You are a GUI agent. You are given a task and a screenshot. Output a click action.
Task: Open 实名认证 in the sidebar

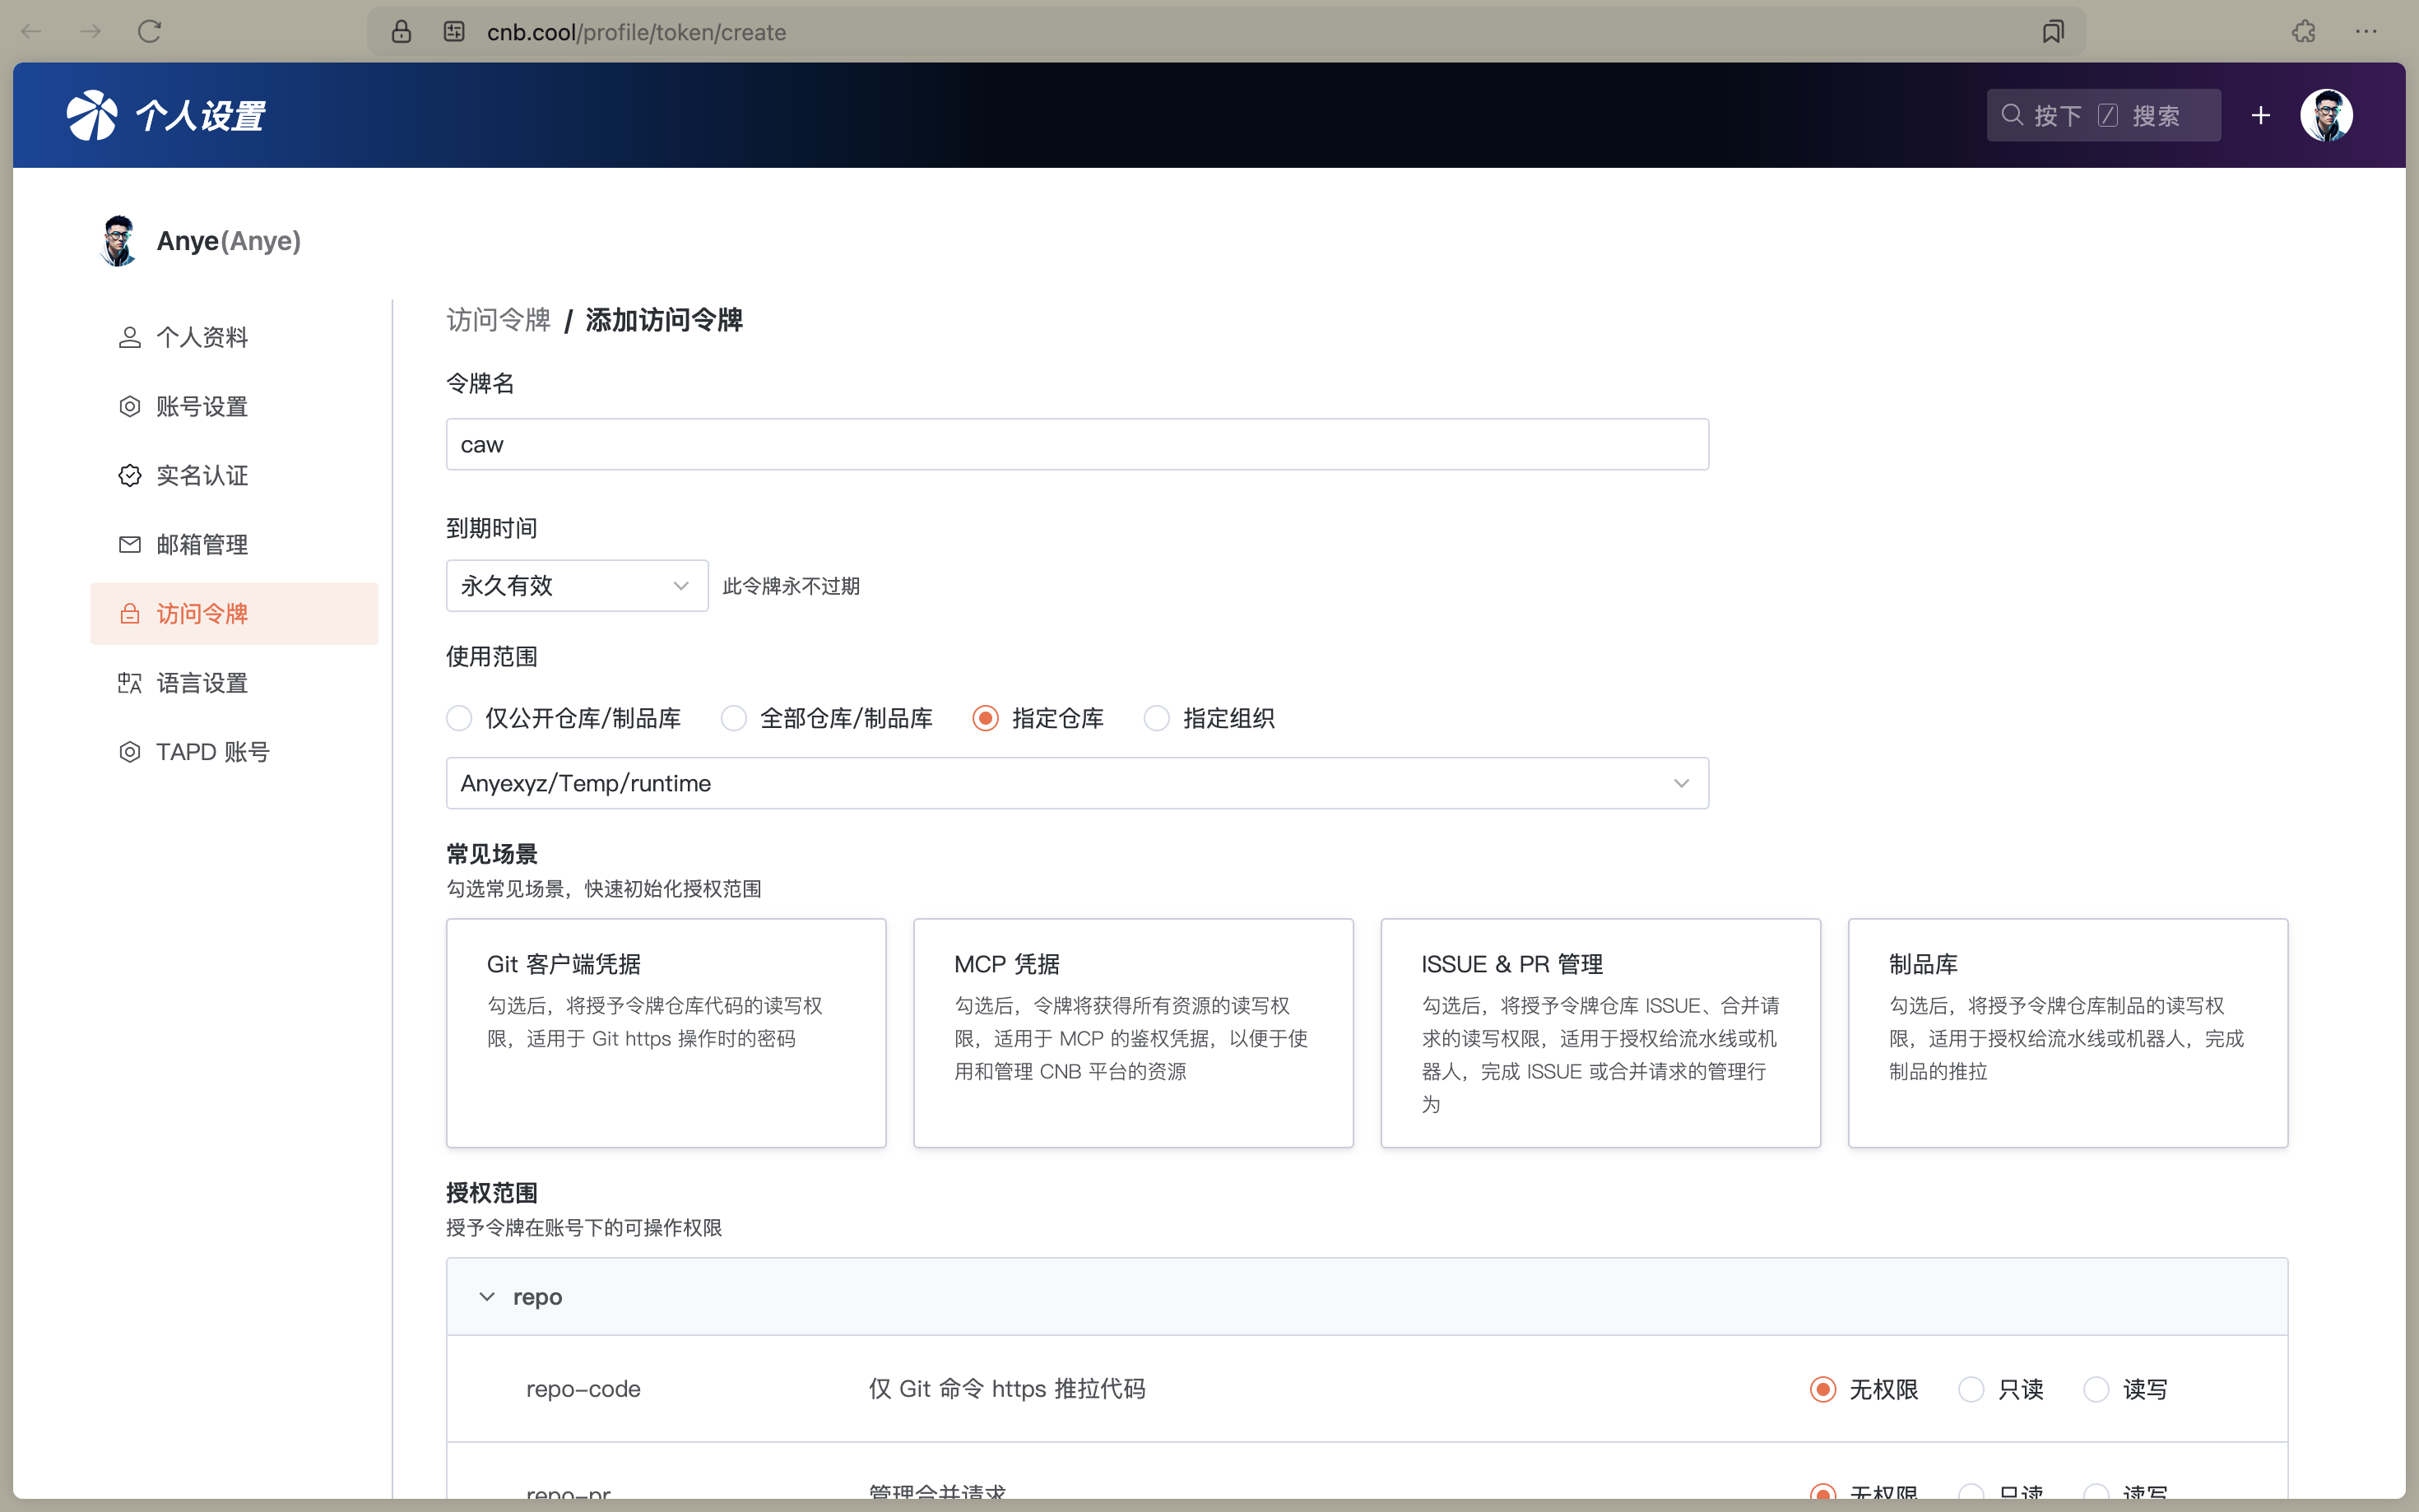pyautogui.click(x=234, y=476)
